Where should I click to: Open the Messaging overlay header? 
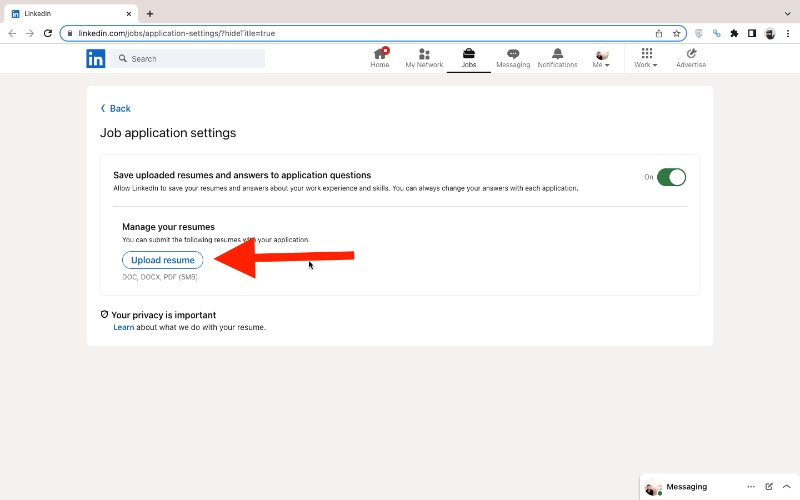(720, 487)
